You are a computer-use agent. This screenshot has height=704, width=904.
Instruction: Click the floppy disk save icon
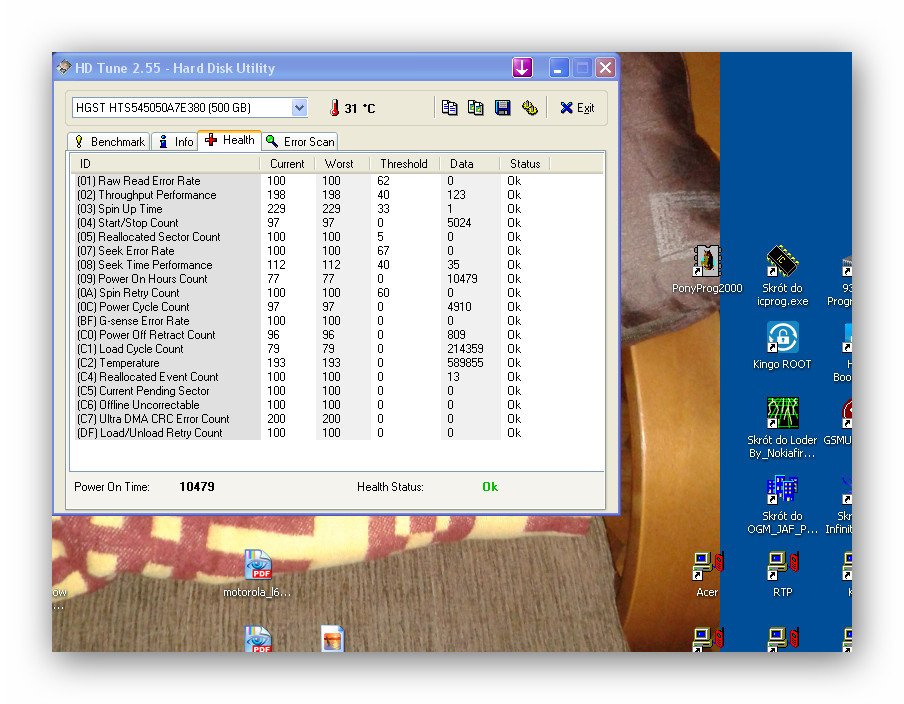(503, 108)
